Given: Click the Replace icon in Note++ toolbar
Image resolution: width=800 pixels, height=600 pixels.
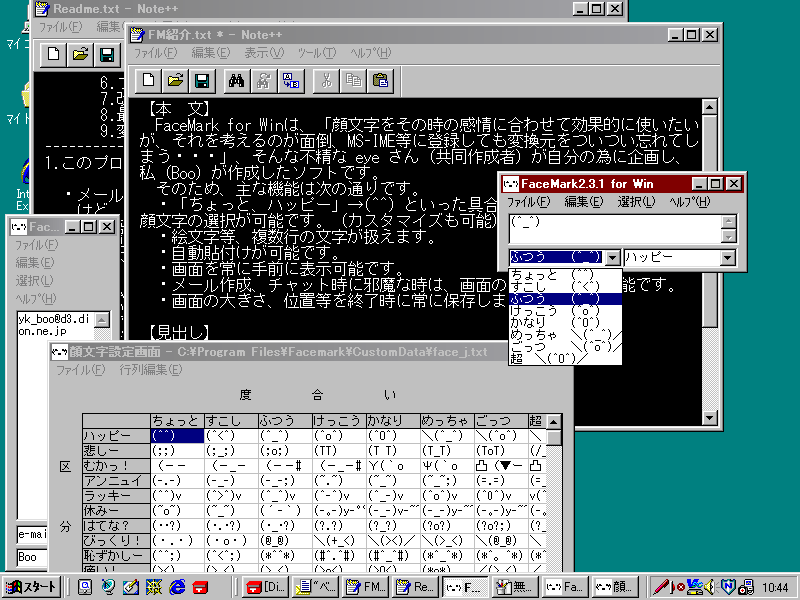Looking at the screenshot, I should pos(291,81).
